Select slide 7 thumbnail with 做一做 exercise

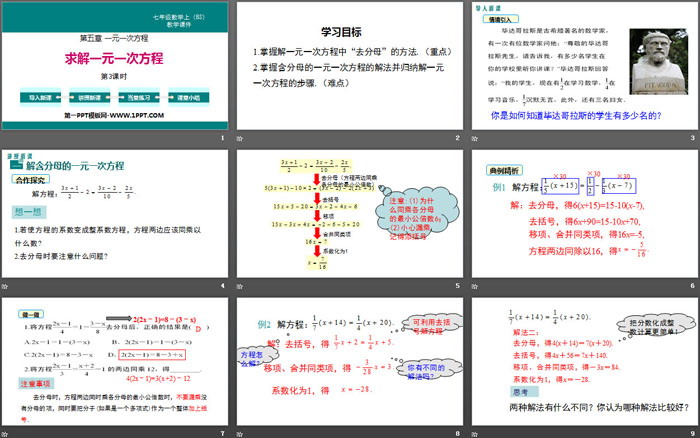pos(115,361)
